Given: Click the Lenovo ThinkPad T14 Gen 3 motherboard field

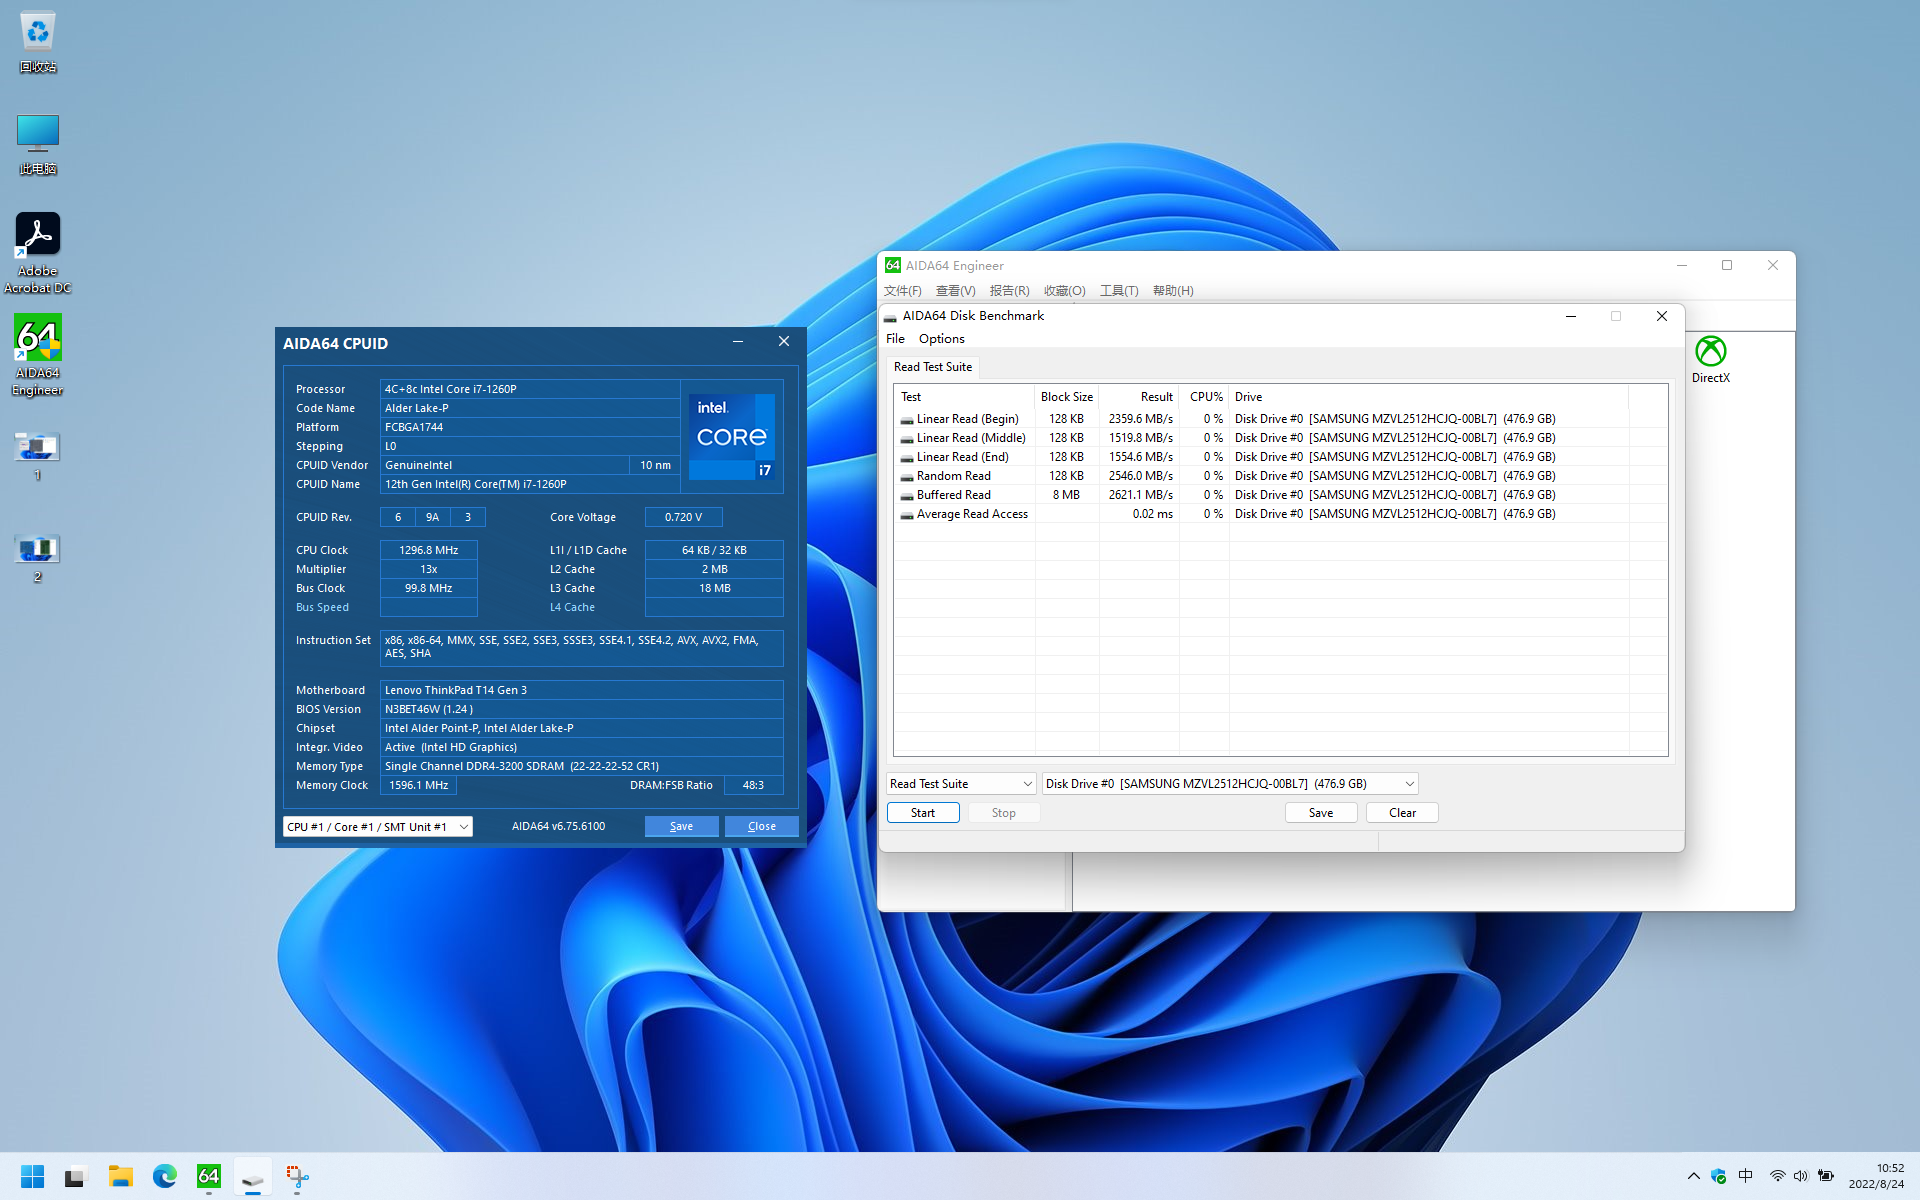Looking at the screenshot, I should 581,690.
